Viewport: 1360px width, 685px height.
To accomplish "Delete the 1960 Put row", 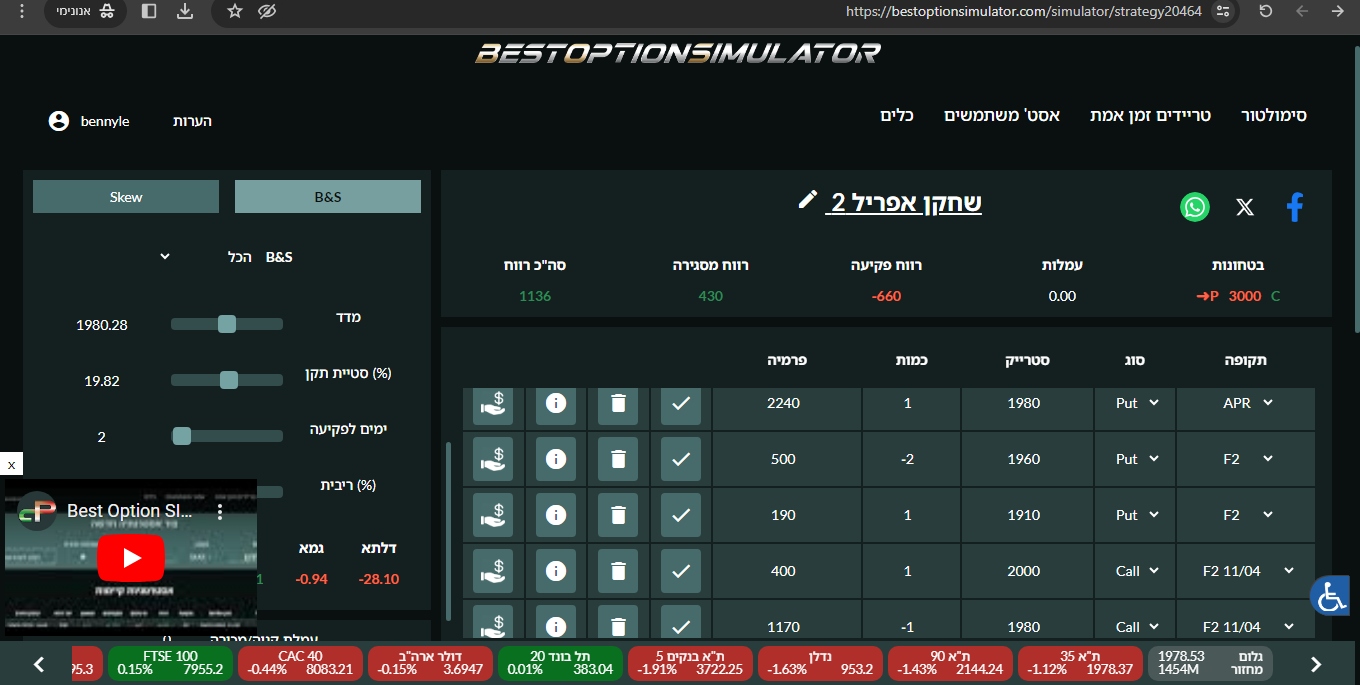I will (x=618, y=459).
